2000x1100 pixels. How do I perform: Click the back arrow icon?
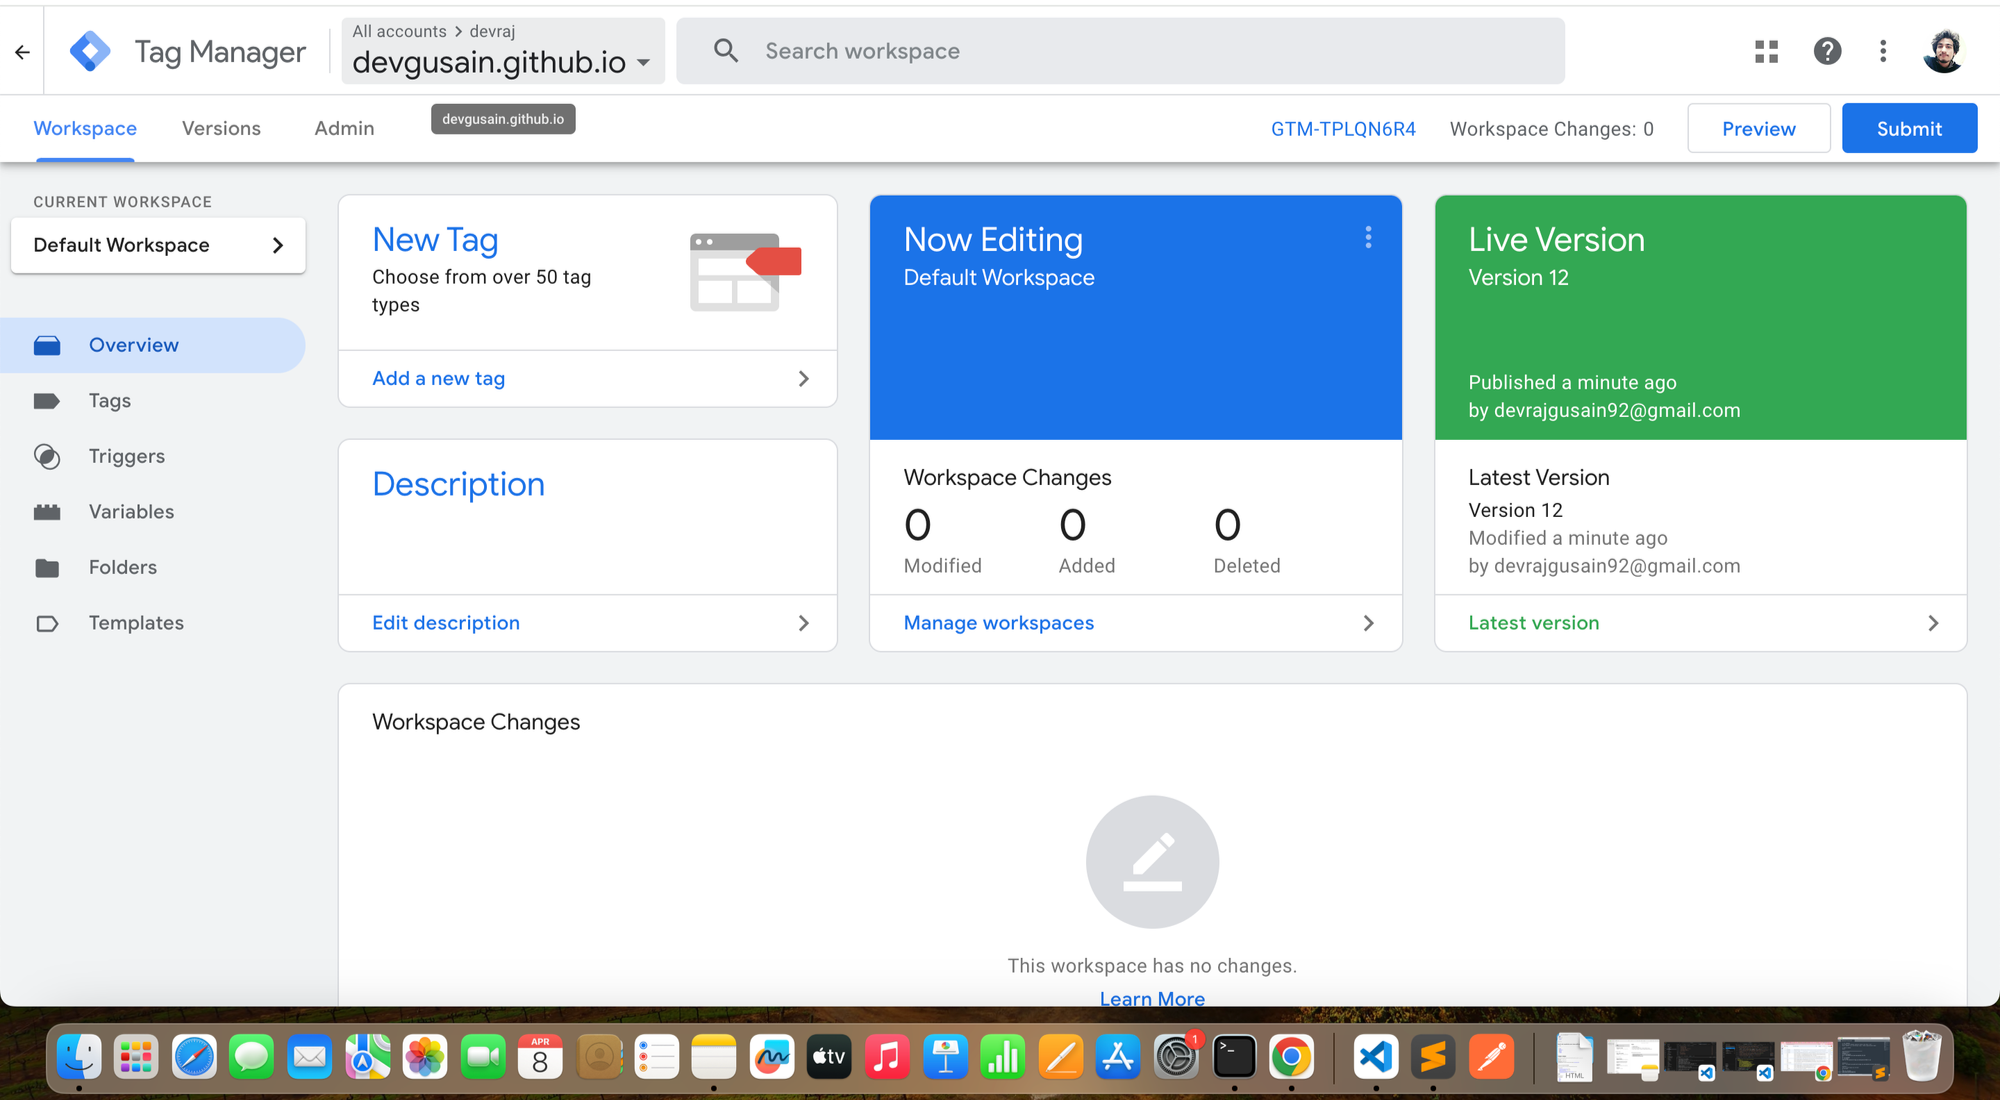[x=22, y=51]
